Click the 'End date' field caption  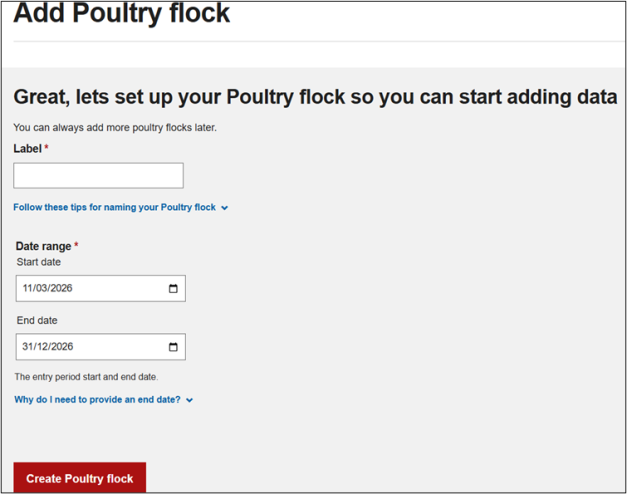click(x=36, y=321)
